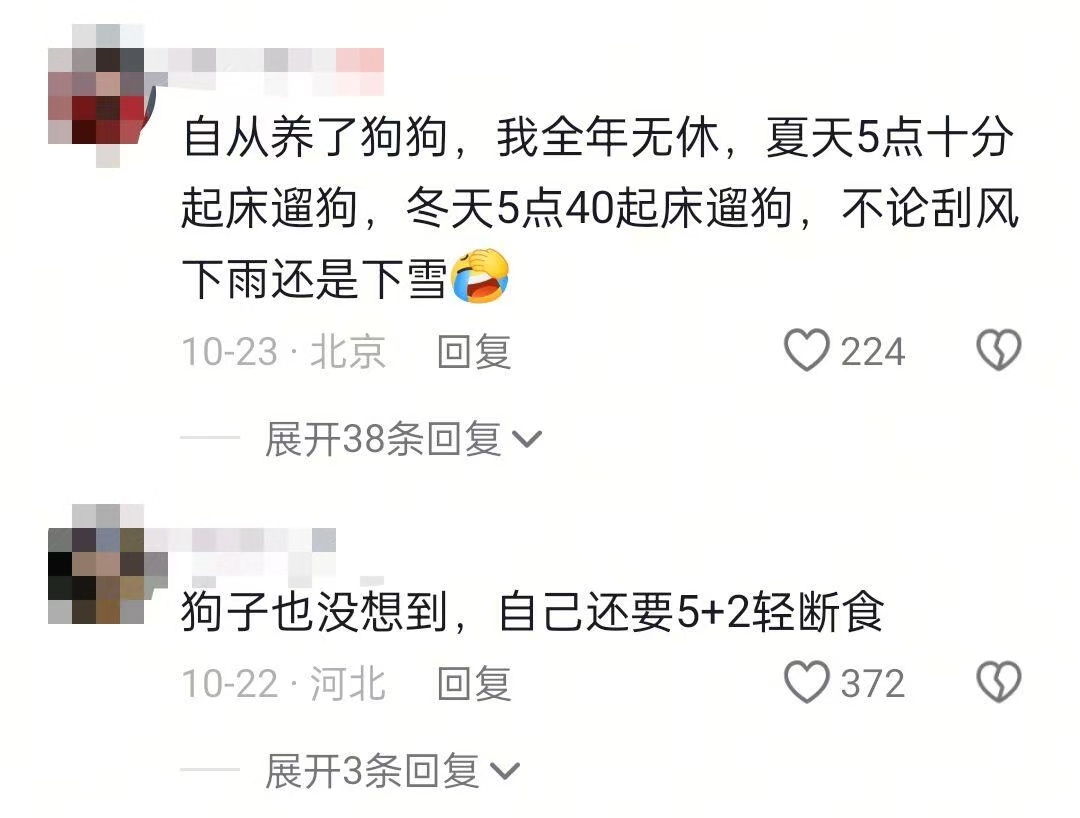Open second commenter's pixelated avatar

tap(96, 565)
